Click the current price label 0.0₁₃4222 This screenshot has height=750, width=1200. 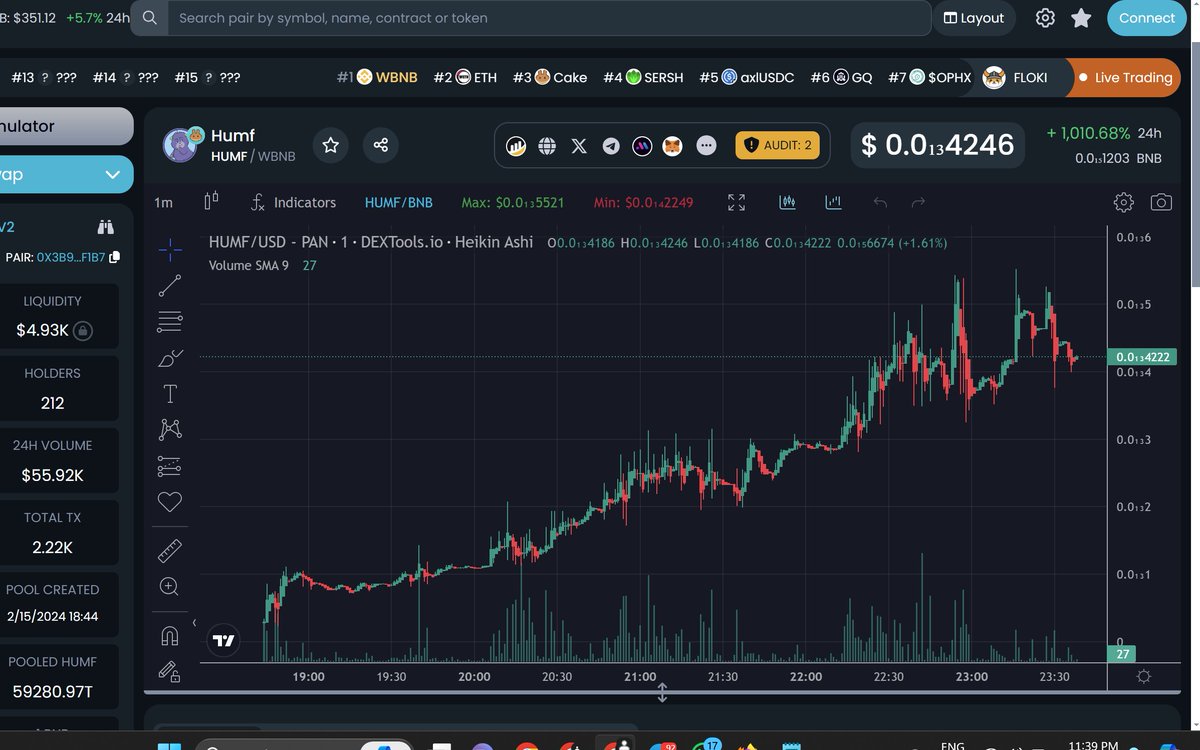point(1140,357)
